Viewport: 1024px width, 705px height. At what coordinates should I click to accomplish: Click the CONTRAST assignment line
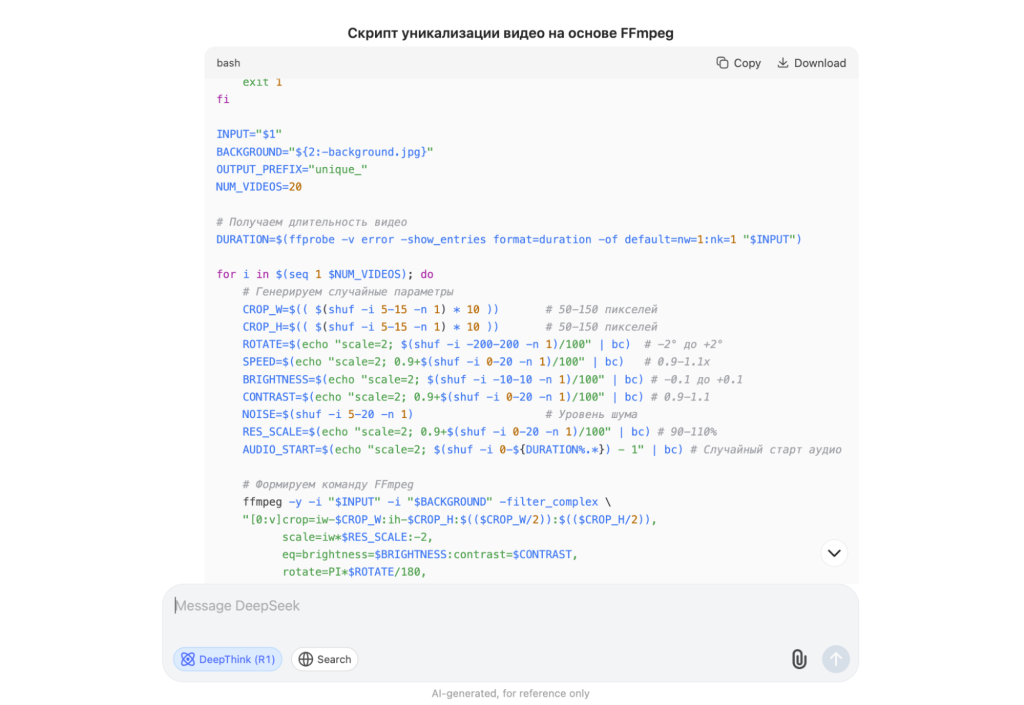point(476,397)
